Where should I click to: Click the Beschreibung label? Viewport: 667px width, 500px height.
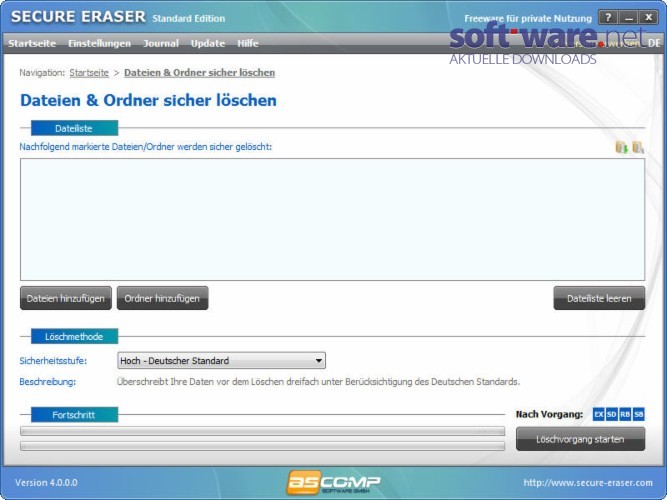click(x=48, y=382)
